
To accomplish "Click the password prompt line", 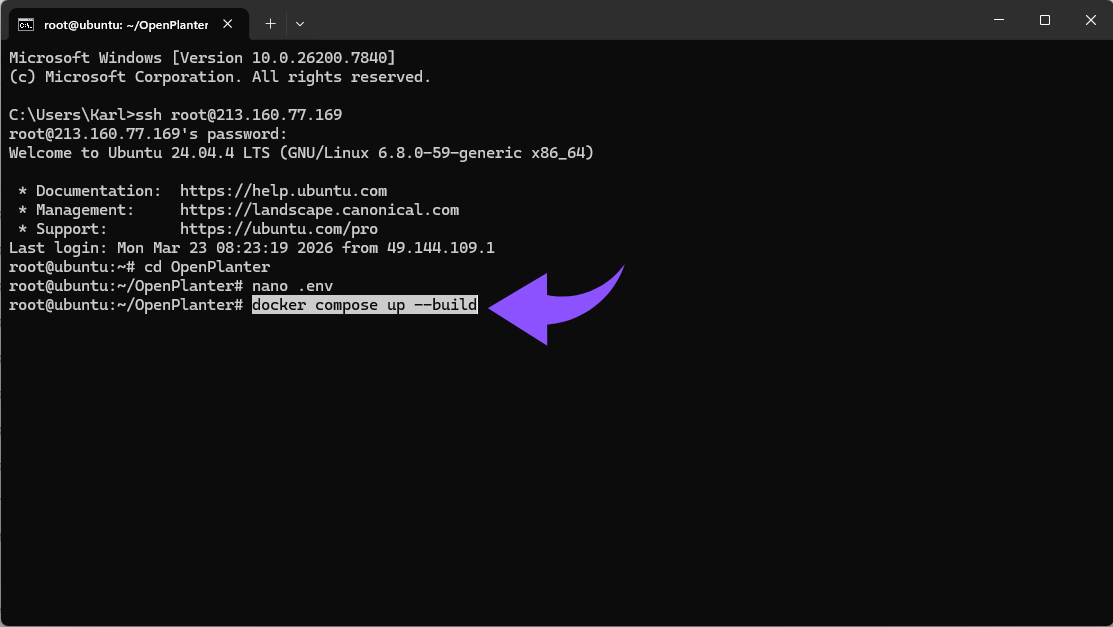I will coord(150,133).
